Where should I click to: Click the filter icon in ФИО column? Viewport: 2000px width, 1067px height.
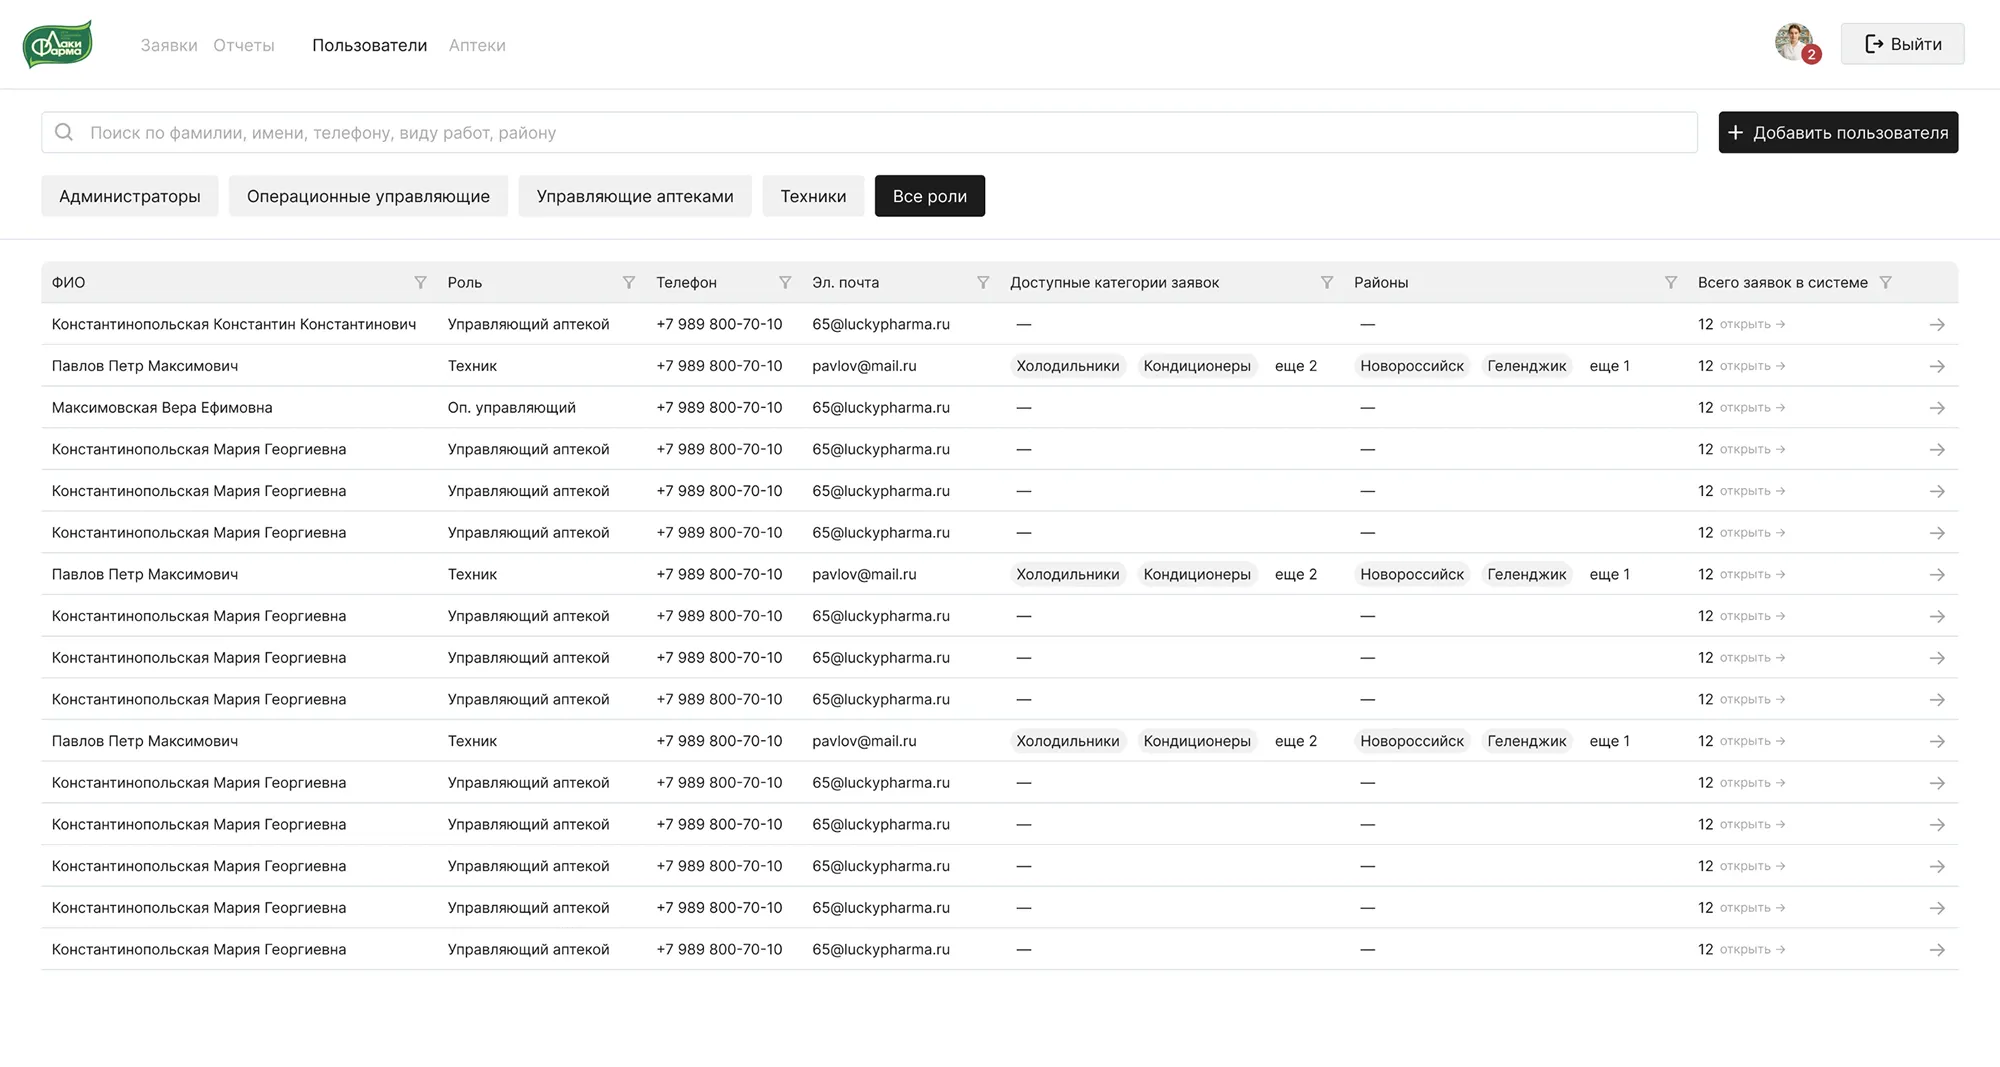point(420,283)
